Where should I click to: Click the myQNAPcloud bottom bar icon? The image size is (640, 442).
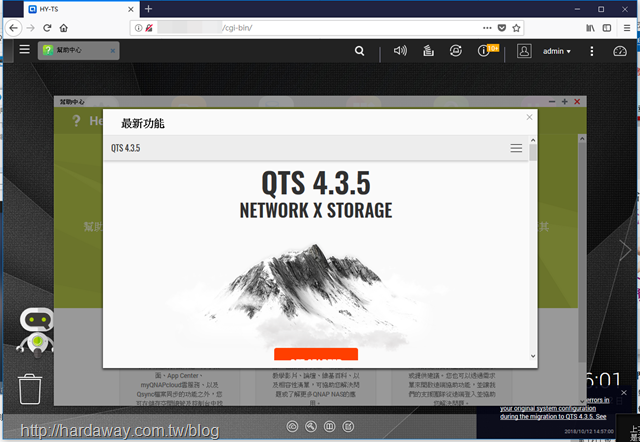292,426
